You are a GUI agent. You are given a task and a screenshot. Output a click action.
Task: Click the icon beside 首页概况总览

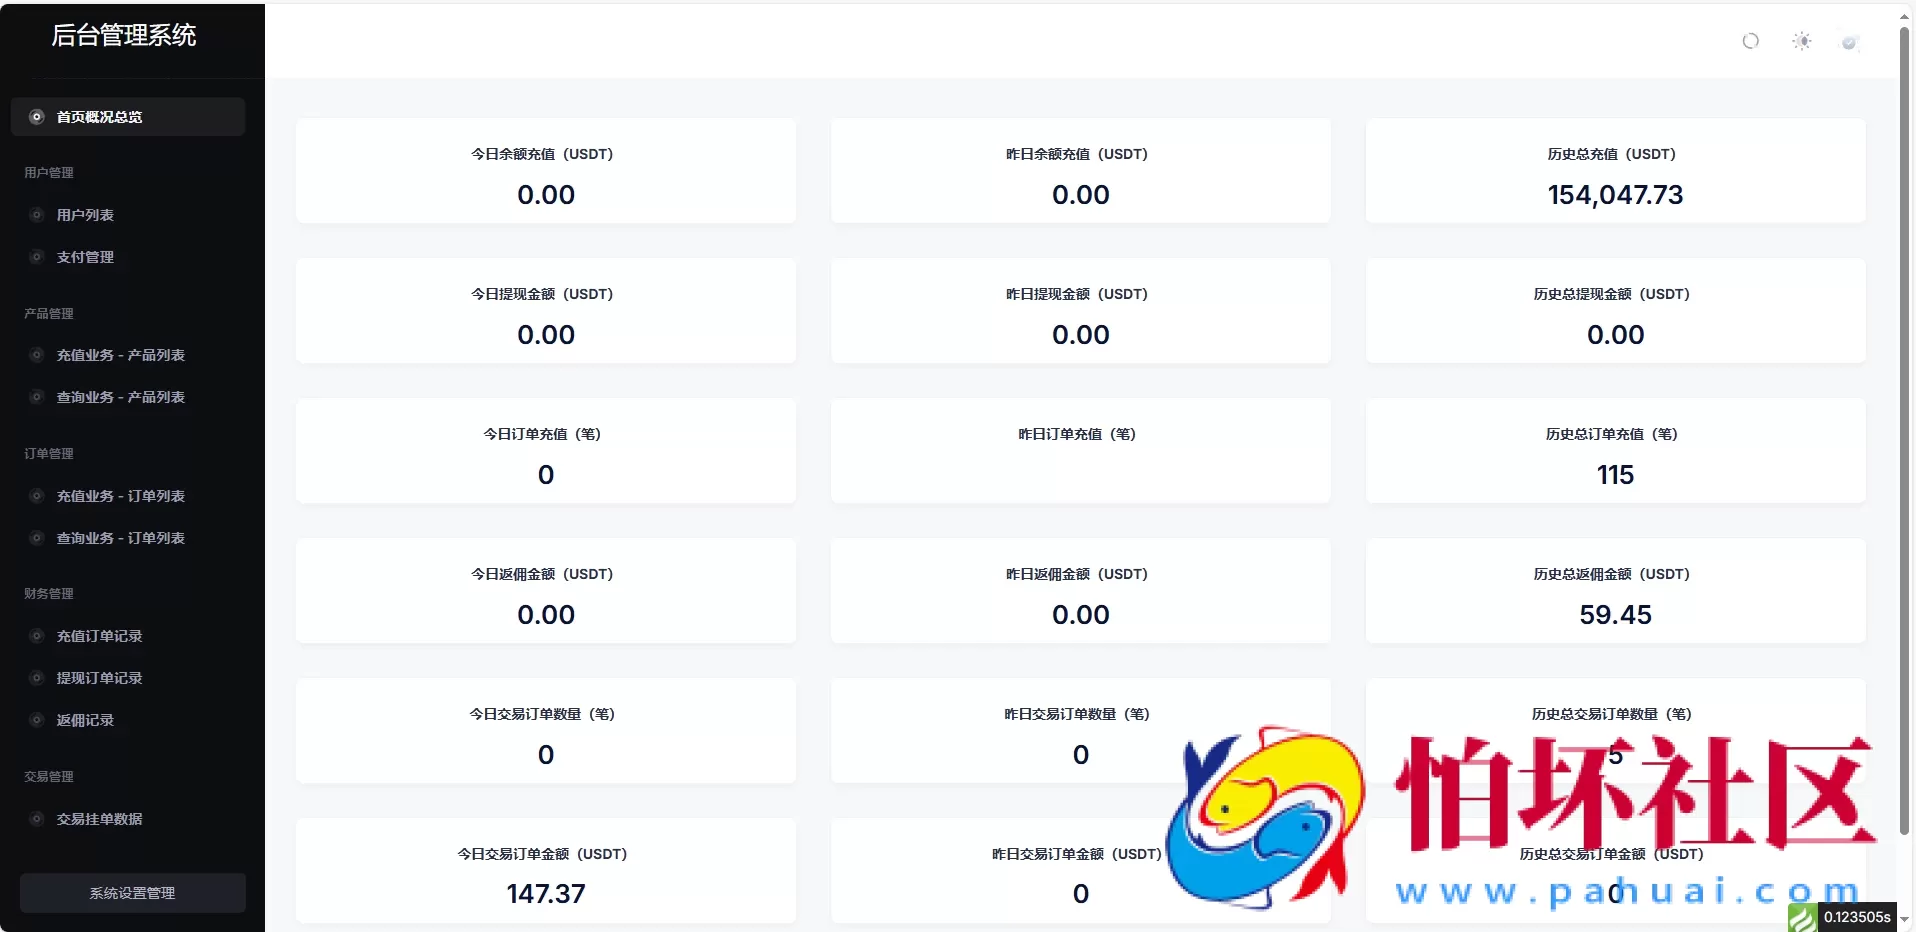(x=37, y=117)
